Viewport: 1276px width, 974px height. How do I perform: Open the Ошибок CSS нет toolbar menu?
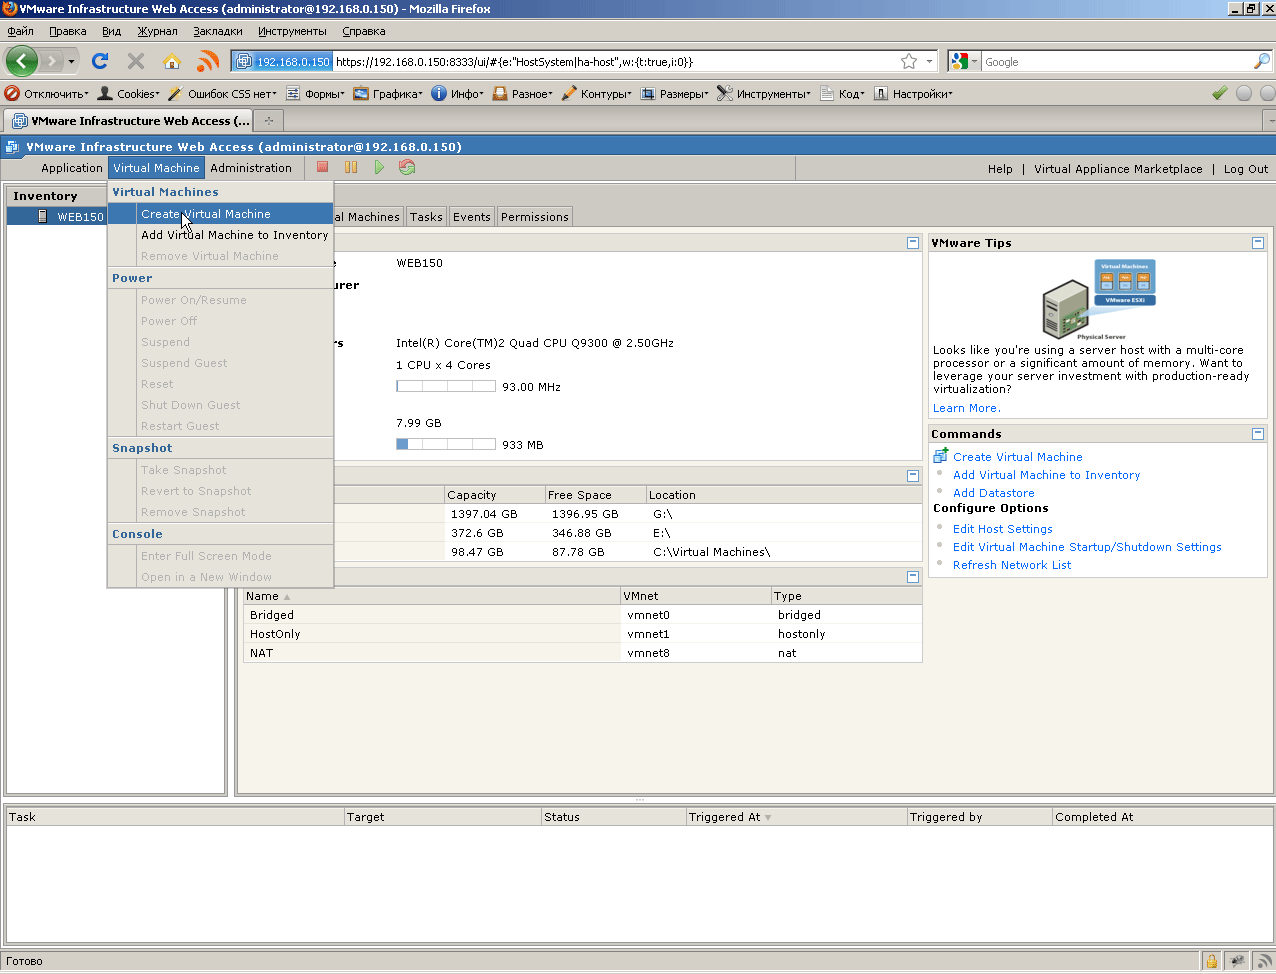tap(222, 93)
